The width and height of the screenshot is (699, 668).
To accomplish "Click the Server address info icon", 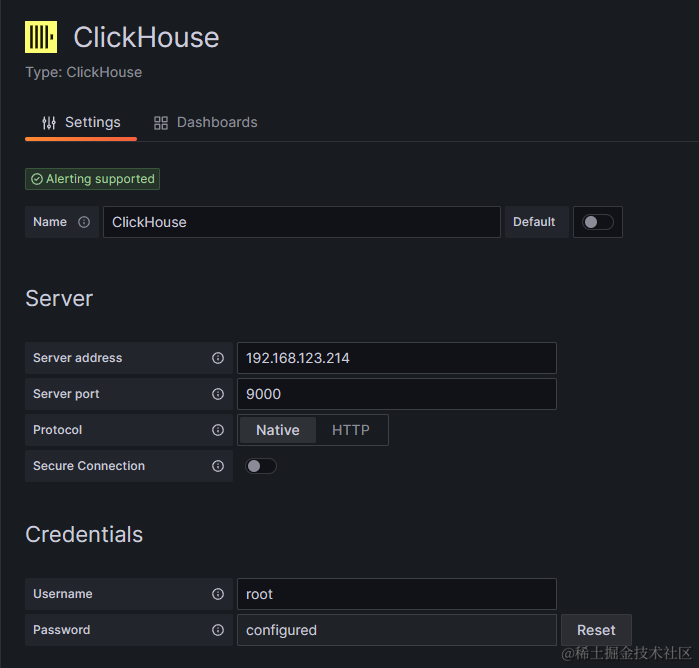I will 218,358.
